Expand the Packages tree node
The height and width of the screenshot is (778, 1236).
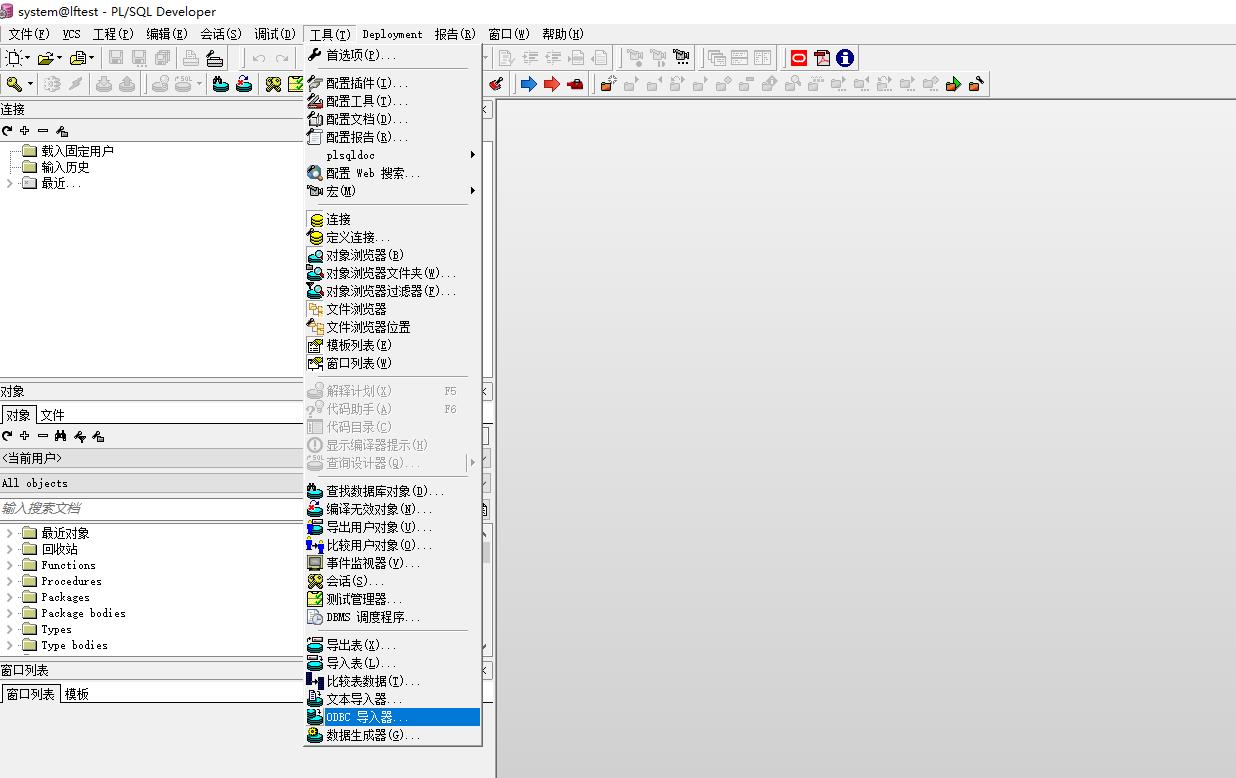pos(10,597)
